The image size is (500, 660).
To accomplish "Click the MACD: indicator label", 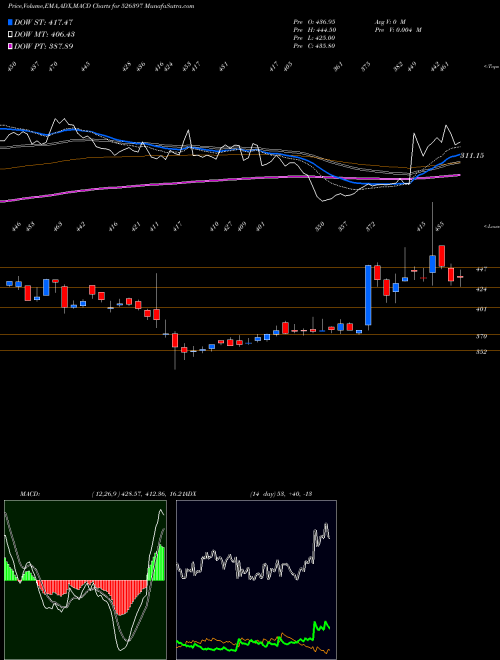I will [29, 494].
